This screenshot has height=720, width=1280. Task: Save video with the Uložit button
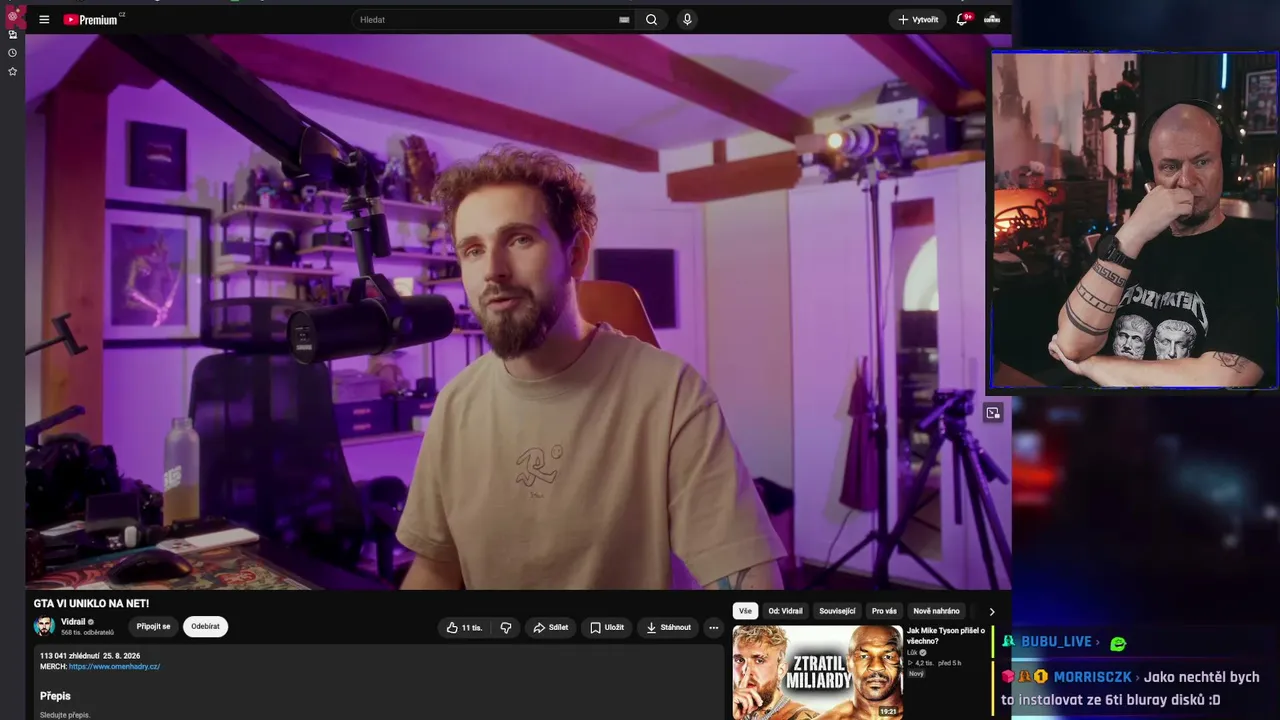606,627
